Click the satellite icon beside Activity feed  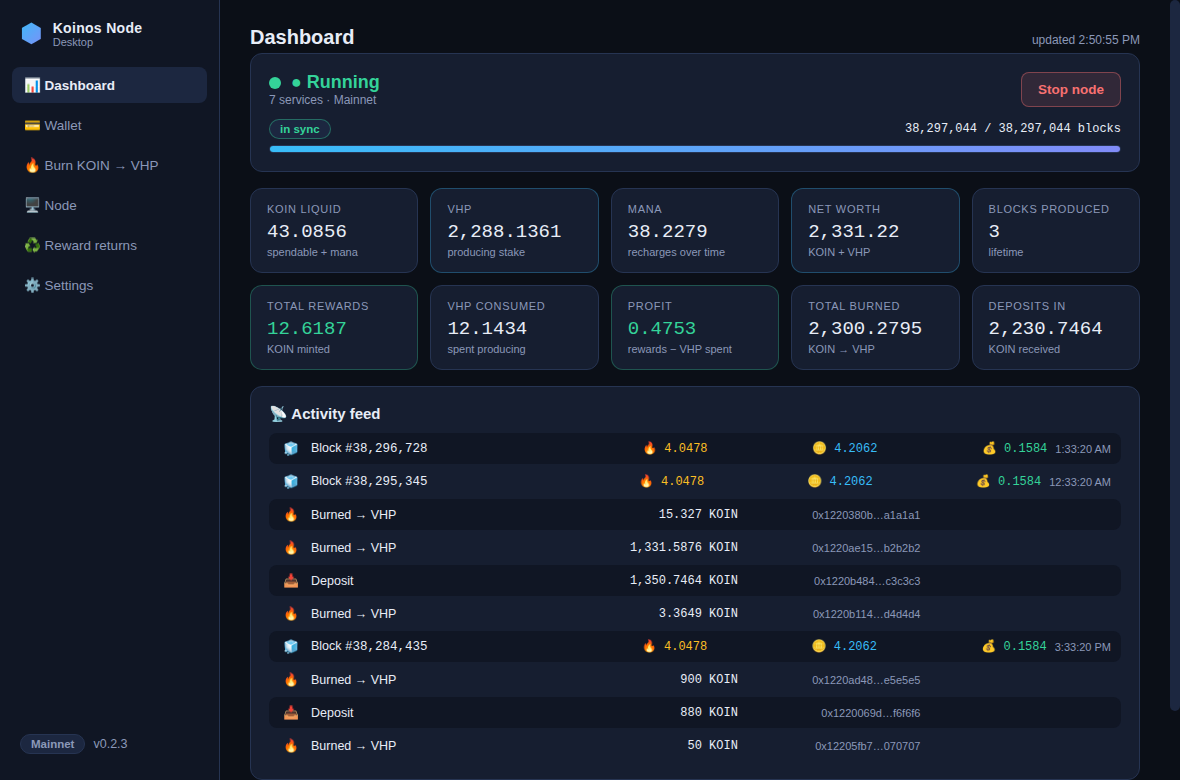point(278,413)
